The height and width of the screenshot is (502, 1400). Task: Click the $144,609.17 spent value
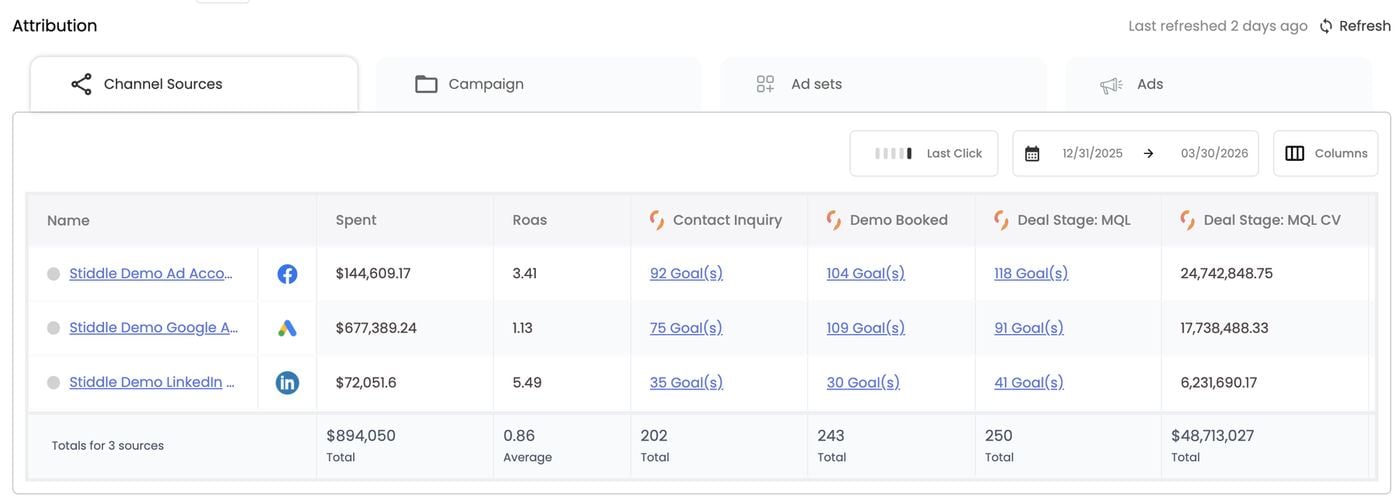point(373,273)
